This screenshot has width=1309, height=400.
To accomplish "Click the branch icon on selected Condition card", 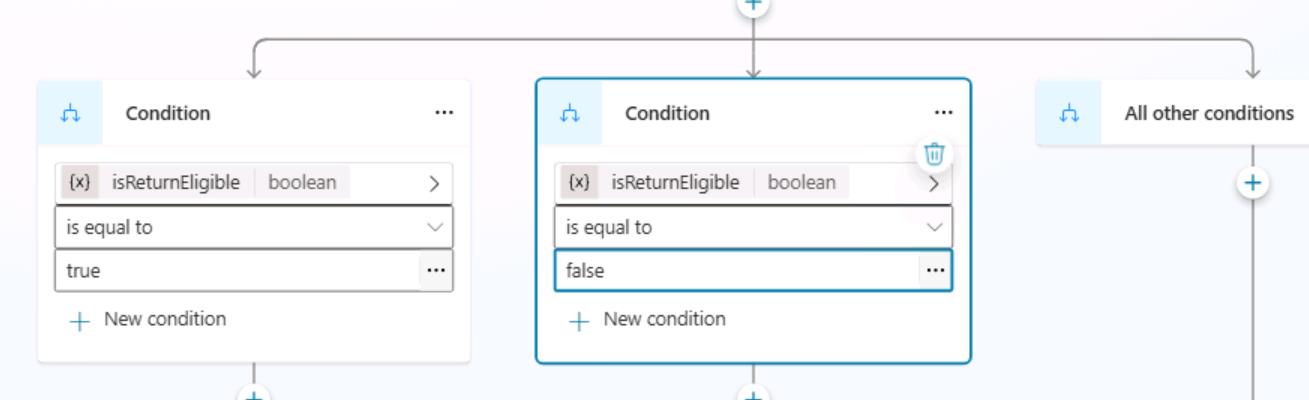I will pyautogui.click(x=570, y=114).
